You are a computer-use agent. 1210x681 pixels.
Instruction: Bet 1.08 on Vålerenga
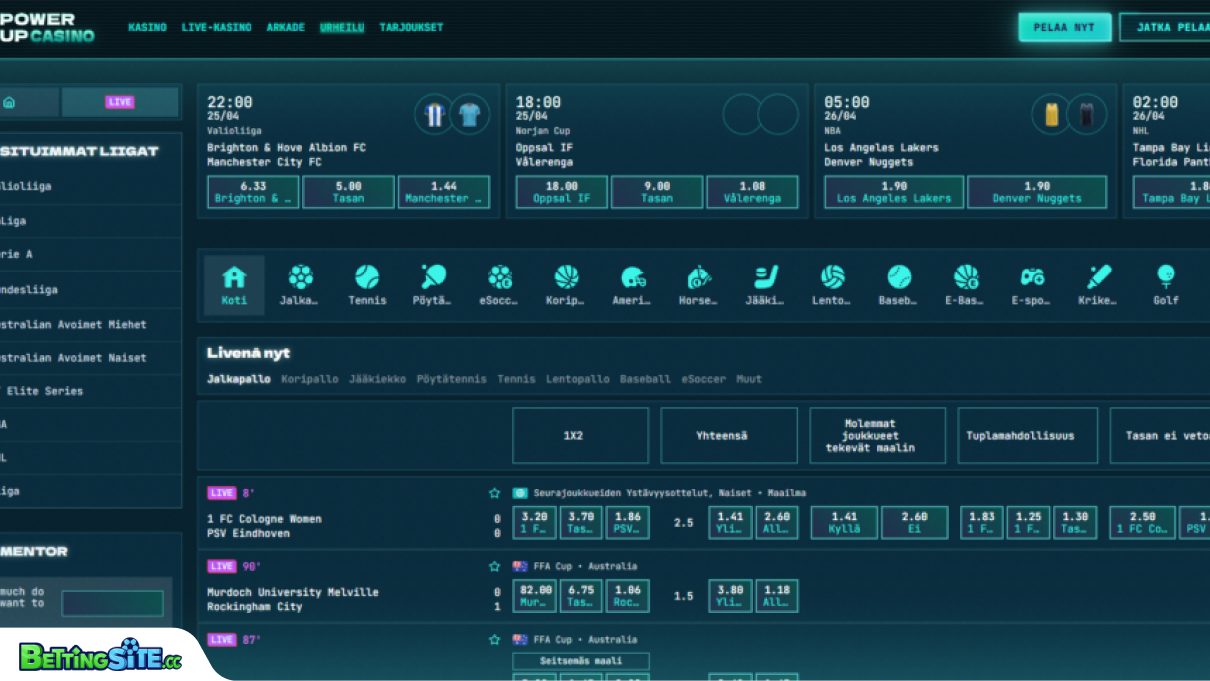pos(753,192)
